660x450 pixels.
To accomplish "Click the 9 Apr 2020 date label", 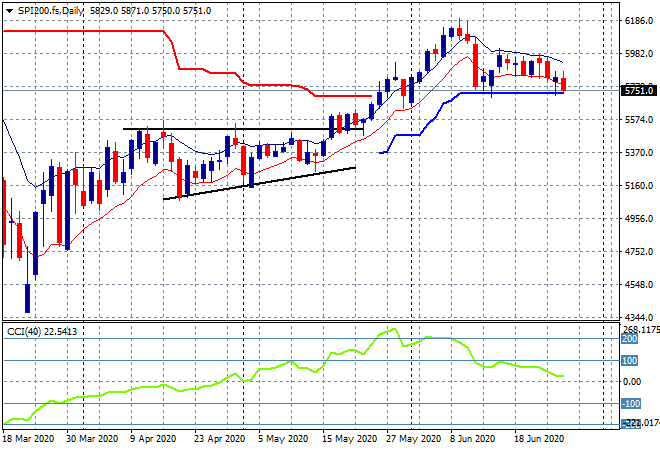I will pos(154,439).
